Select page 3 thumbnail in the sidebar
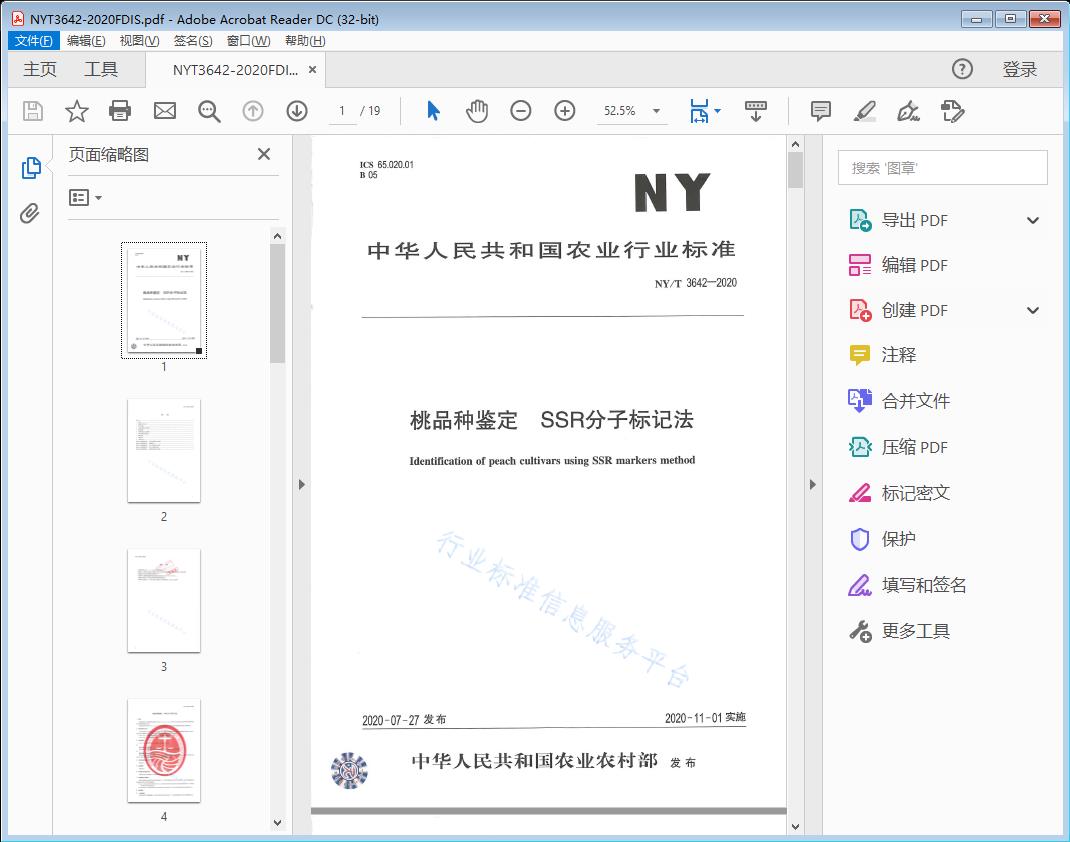Screen dimensions: 1070x842 click(x=164, y=599)
